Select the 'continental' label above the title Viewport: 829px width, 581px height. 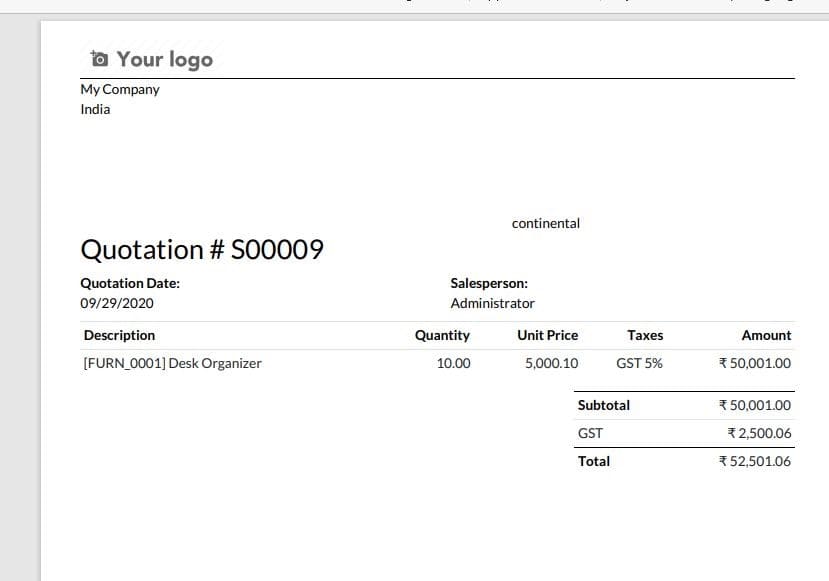(x=546, y=223)
